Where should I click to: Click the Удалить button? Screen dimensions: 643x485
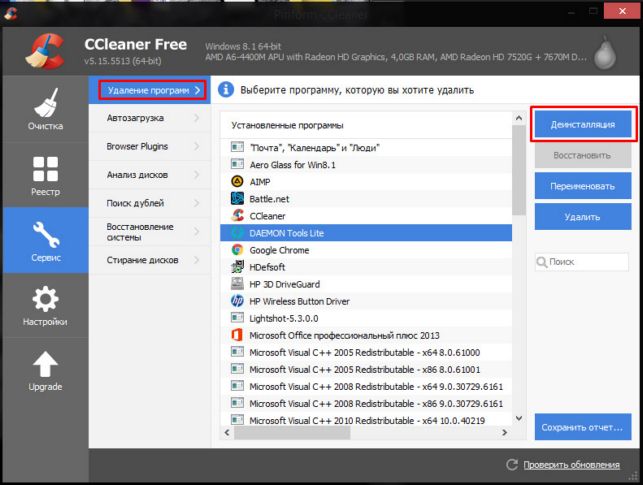(x=583, y=217)
